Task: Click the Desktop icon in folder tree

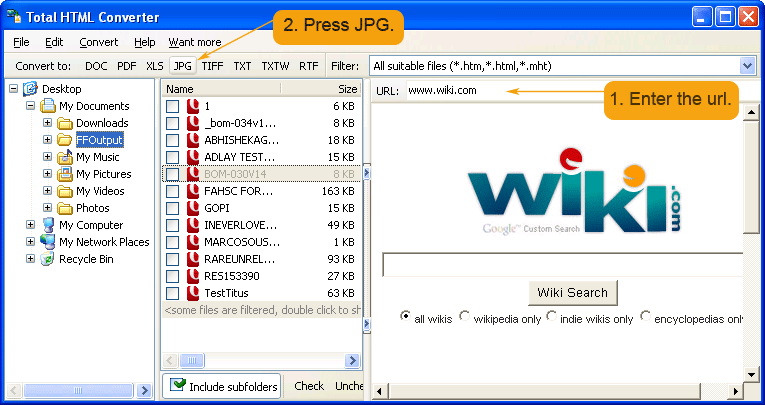Action: tap(31, 89)
